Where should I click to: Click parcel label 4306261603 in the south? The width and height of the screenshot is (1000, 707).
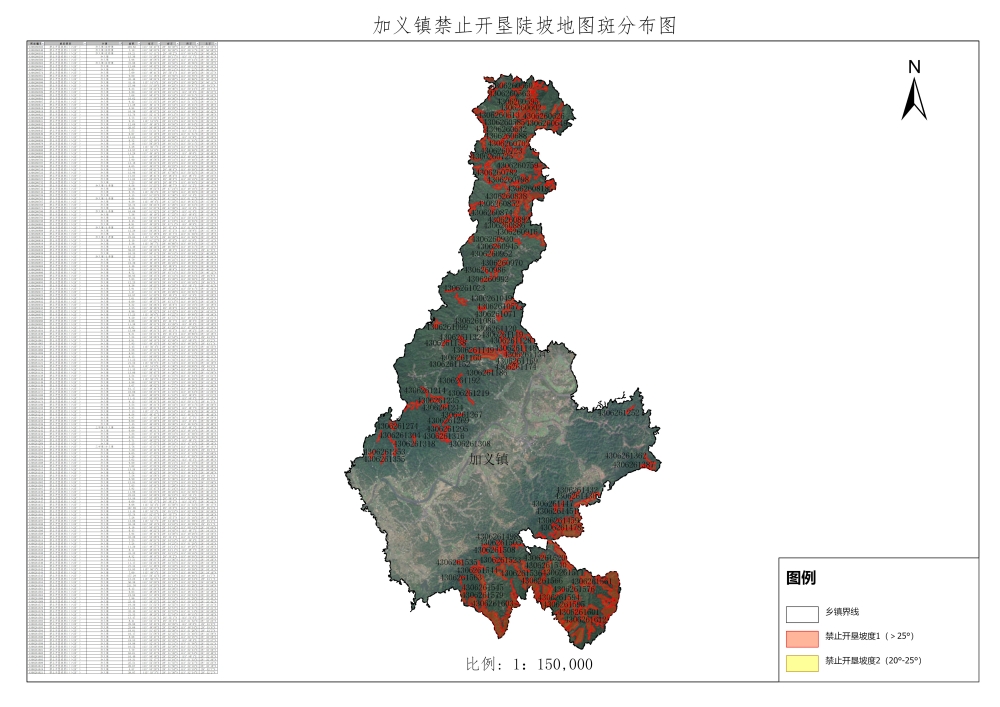[492, 604]
